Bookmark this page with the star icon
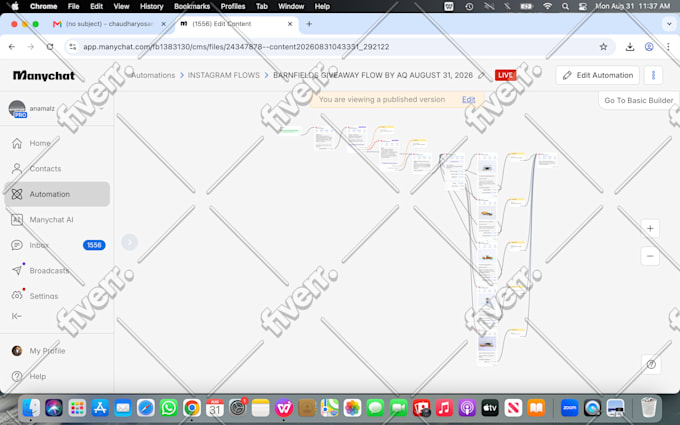 603,47
